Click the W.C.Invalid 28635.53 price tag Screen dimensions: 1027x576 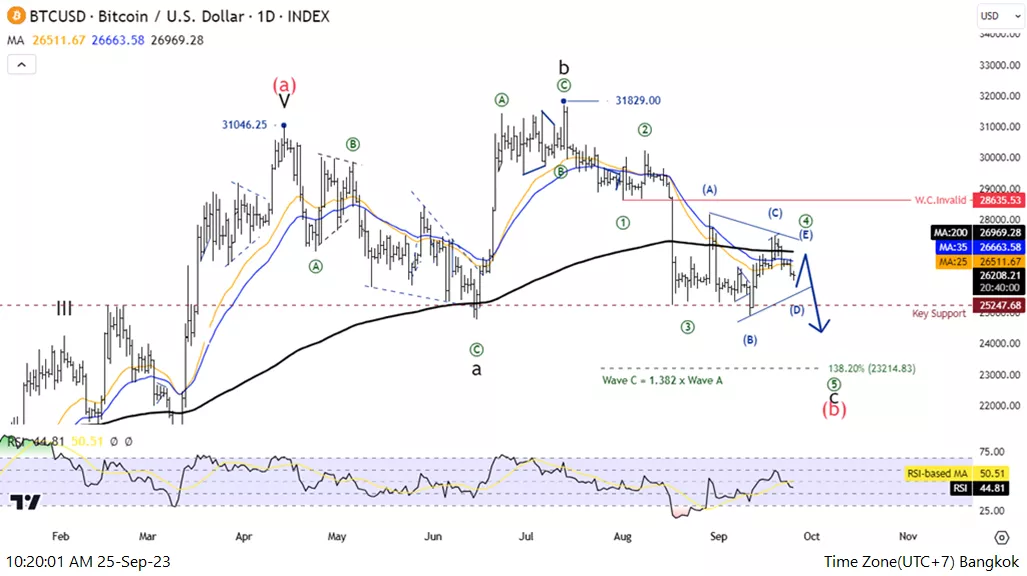[x=999, y=201]
